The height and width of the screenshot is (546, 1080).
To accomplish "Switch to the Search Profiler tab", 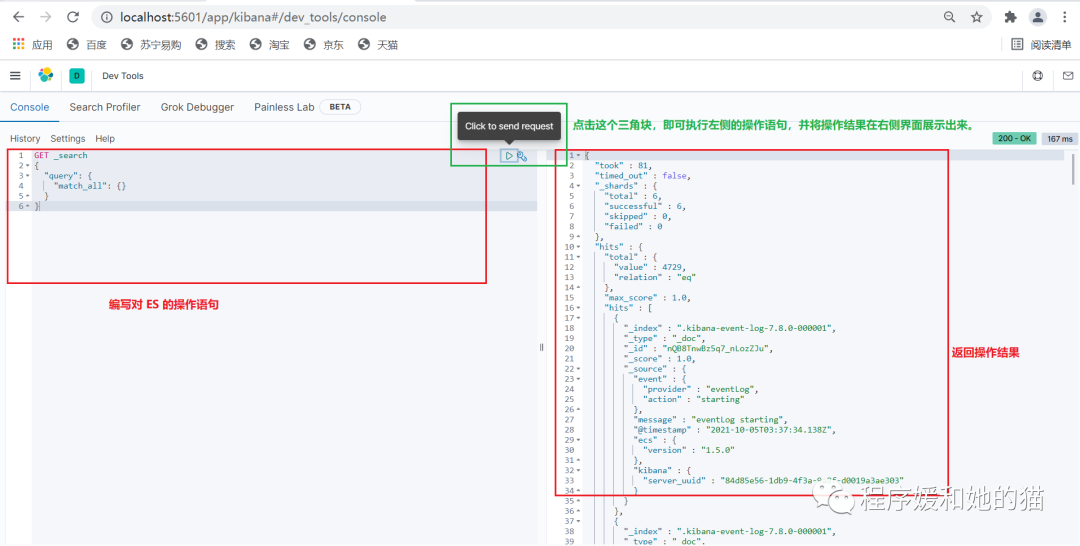I will pos(105,107).
